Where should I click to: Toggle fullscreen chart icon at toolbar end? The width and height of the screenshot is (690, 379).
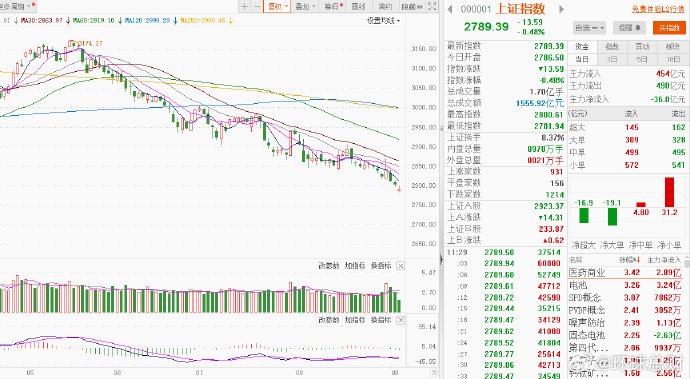pos(432,6)
